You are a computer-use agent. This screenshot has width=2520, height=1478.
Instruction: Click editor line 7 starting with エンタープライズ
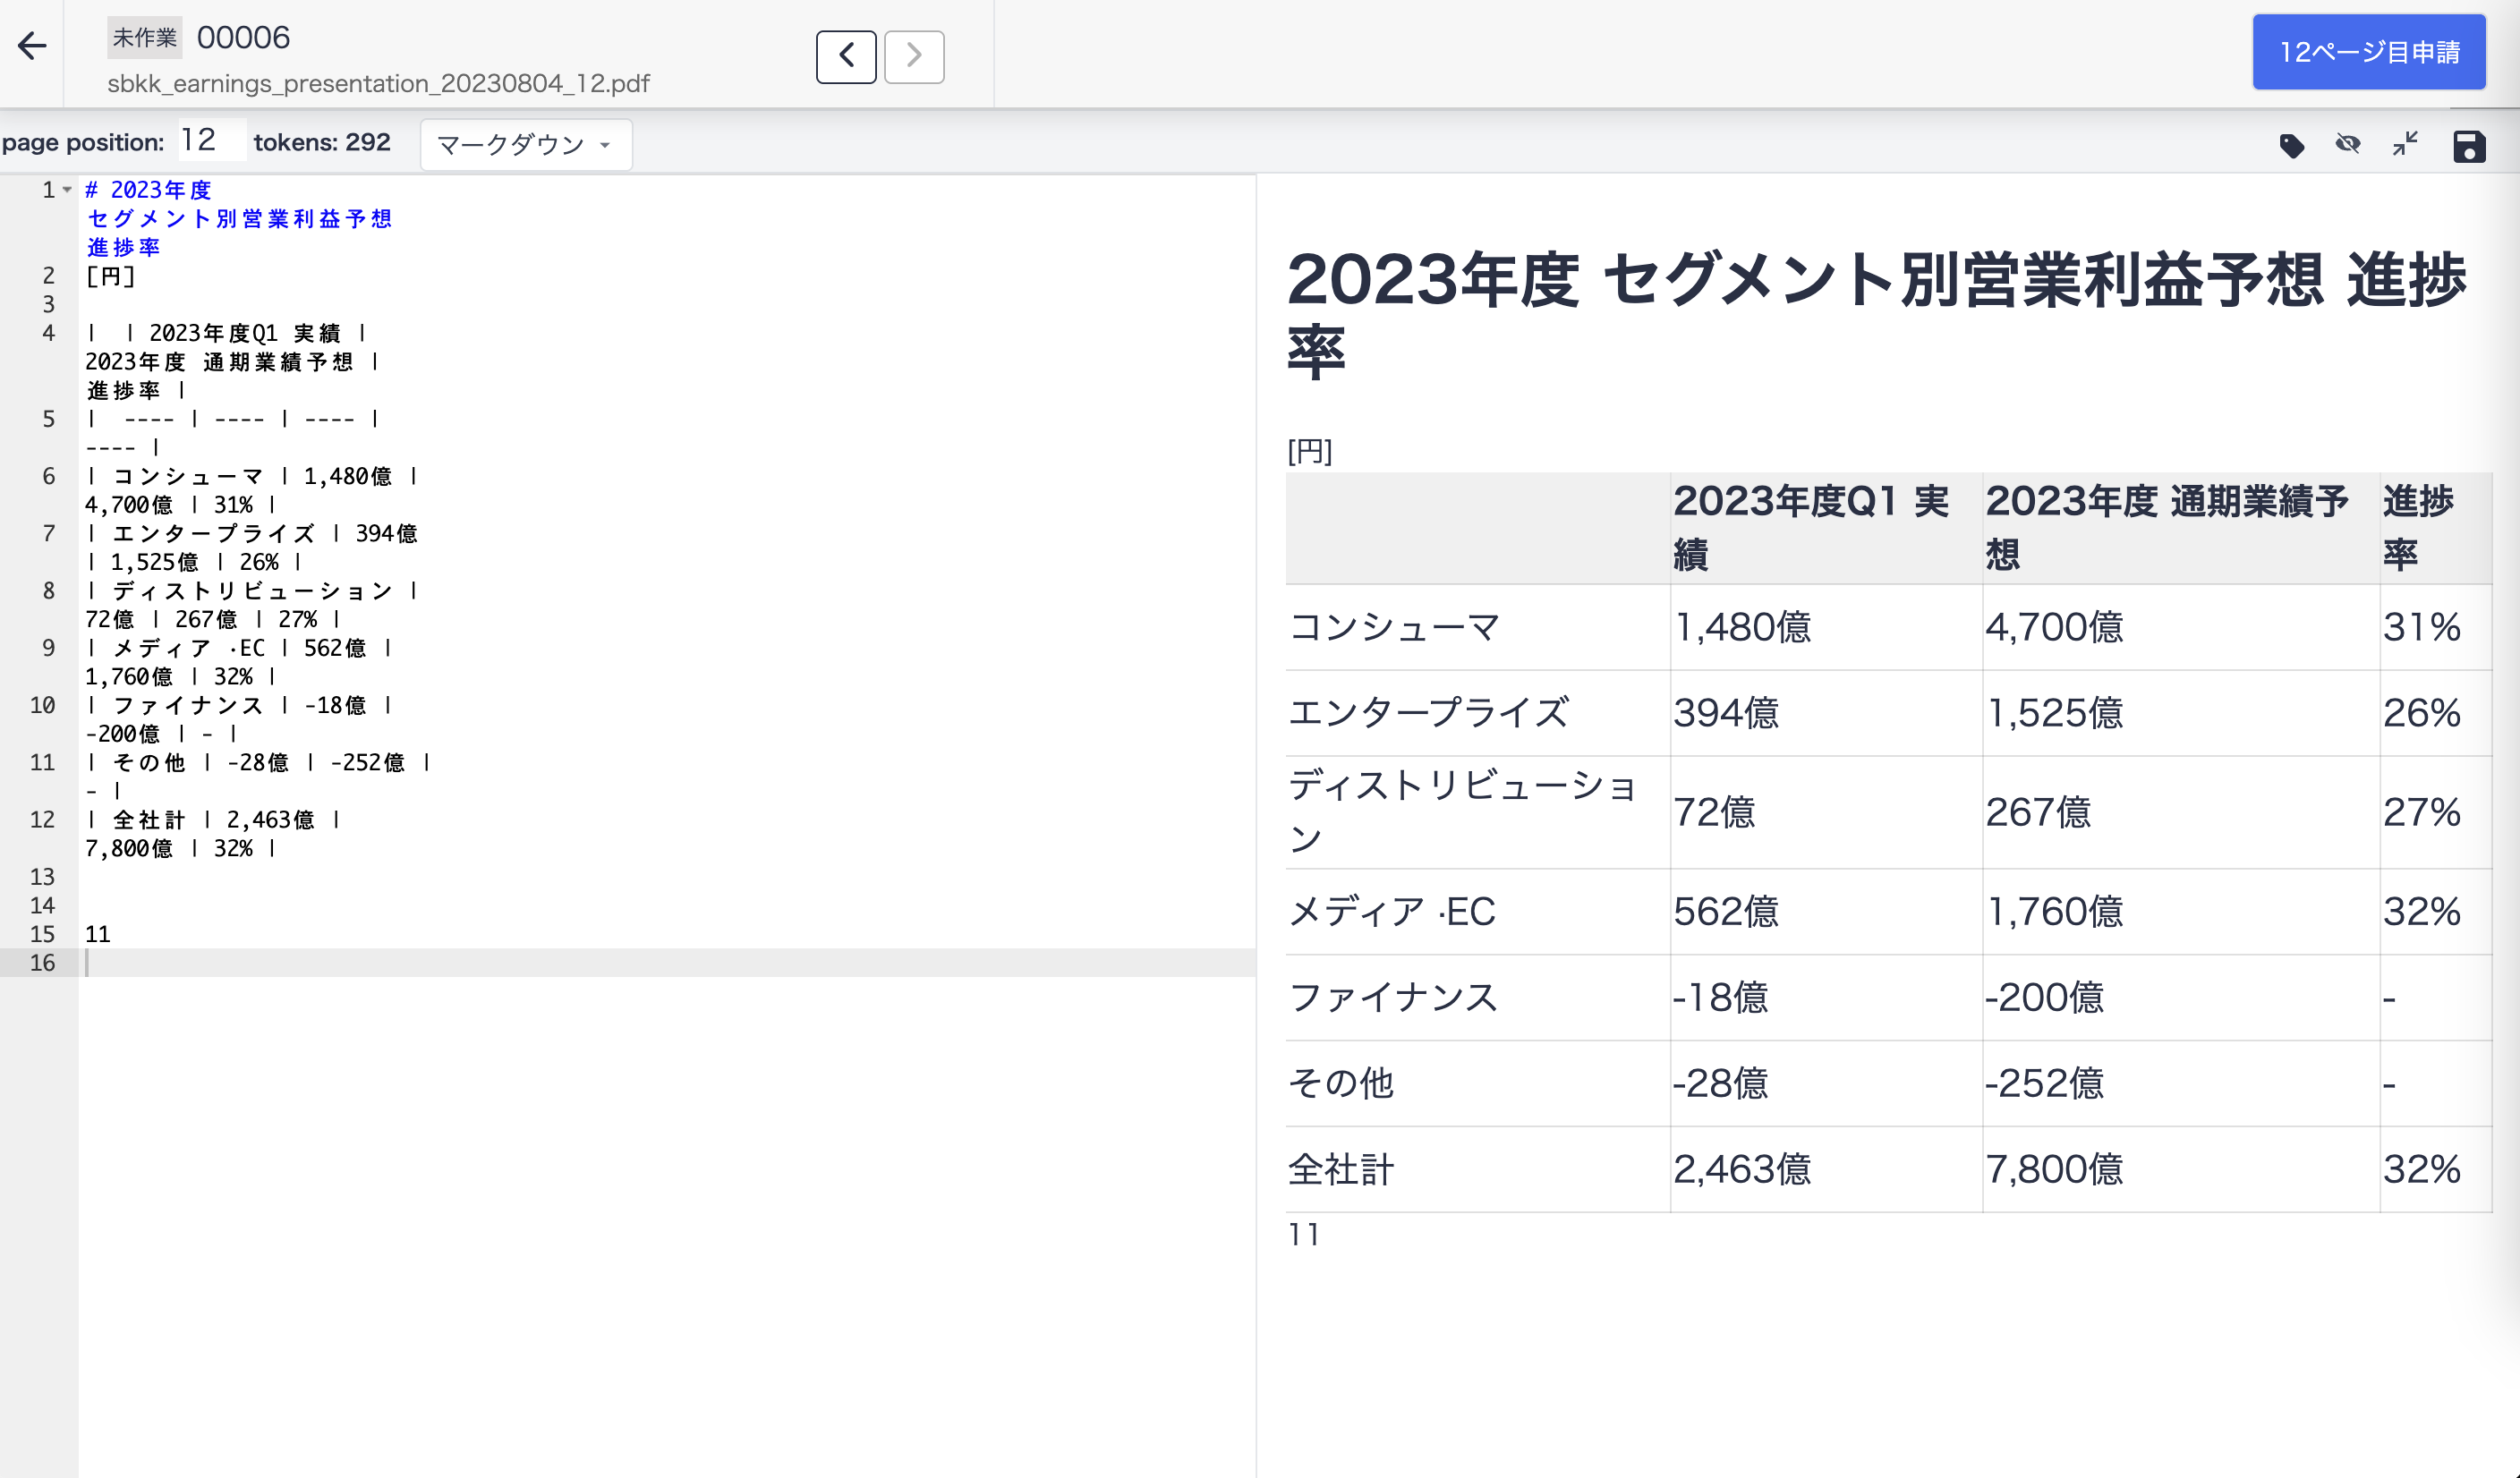251,547
